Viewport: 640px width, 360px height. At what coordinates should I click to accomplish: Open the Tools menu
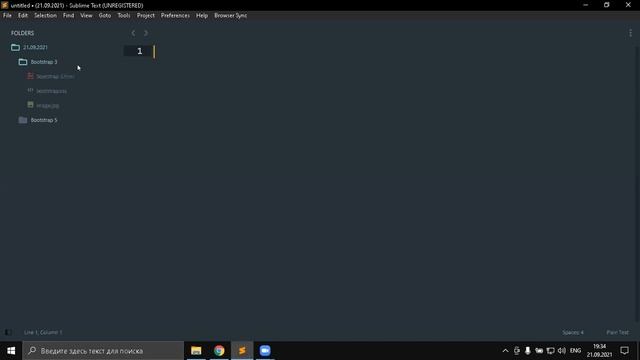pyautogui.click(x=124, y=16)
